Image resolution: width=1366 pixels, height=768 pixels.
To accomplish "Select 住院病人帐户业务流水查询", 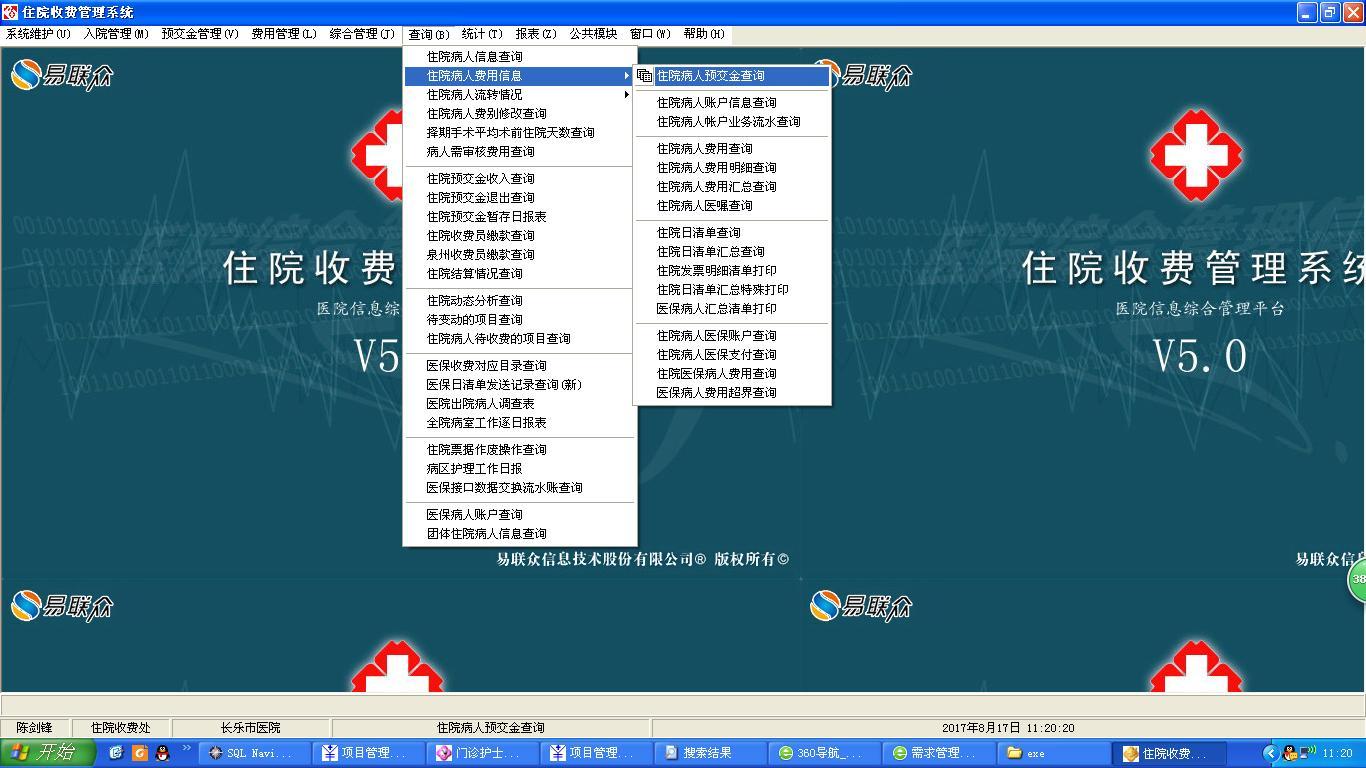I will coord(732,122).
